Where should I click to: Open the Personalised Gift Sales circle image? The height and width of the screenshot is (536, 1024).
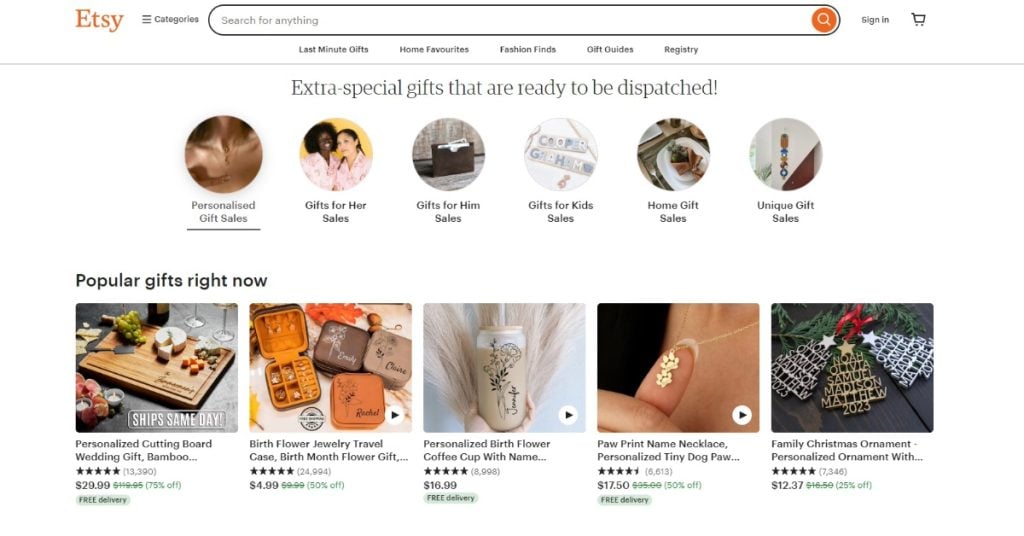click(x=223, y=155)
